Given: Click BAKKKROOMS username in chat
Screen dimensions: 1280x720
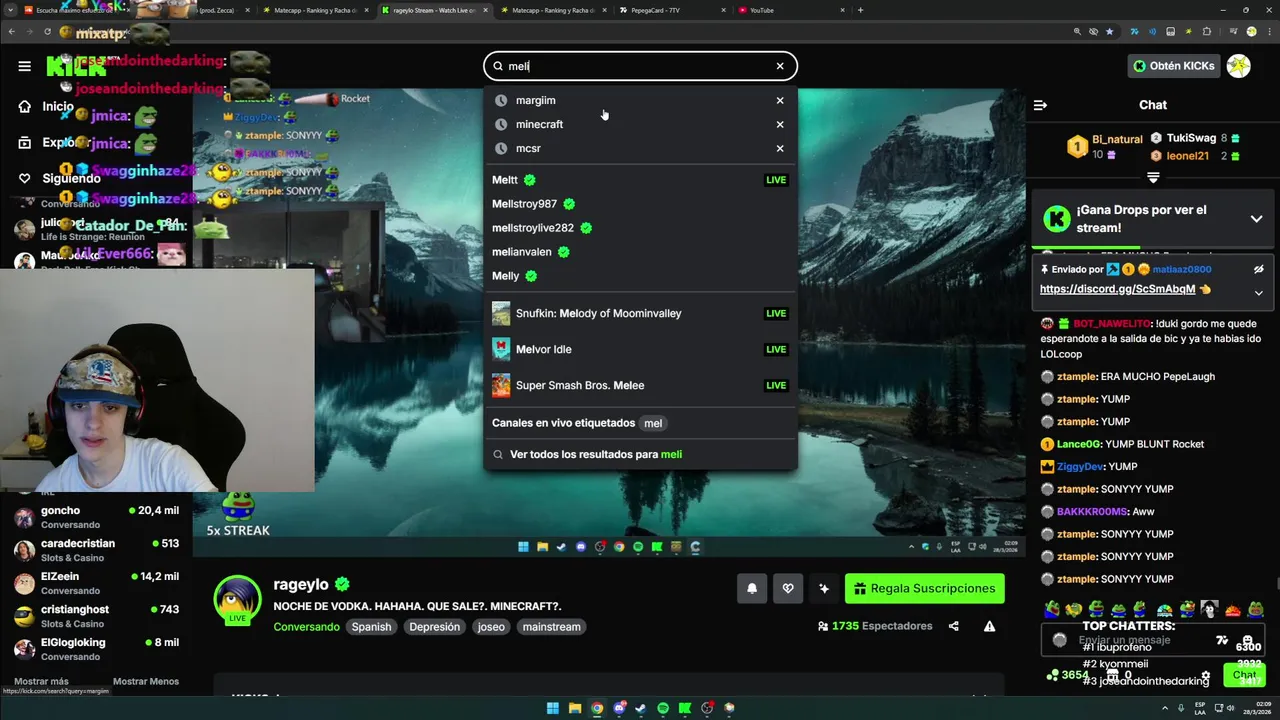Looking at the screenshot, I should (x=1092, y=511).
